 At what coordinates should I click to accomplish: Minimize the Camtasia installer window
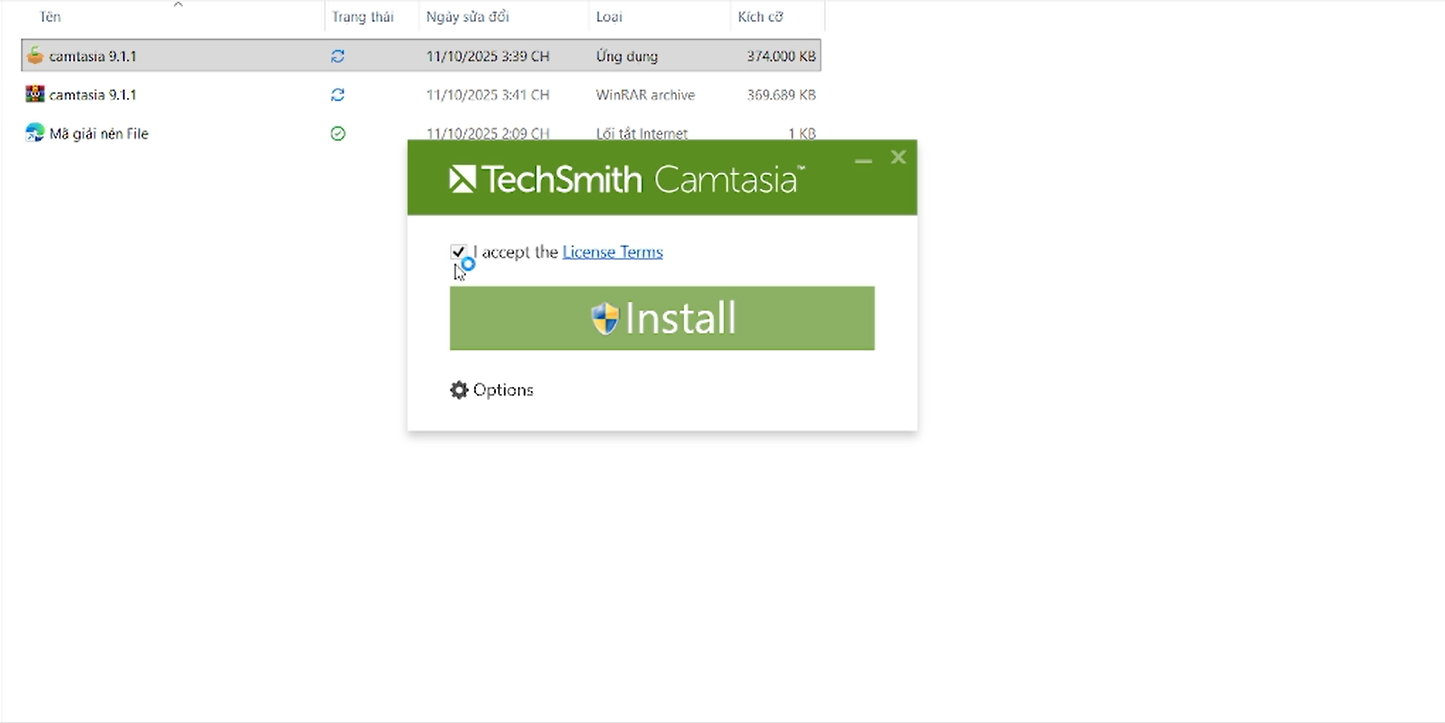click(863, 158)
